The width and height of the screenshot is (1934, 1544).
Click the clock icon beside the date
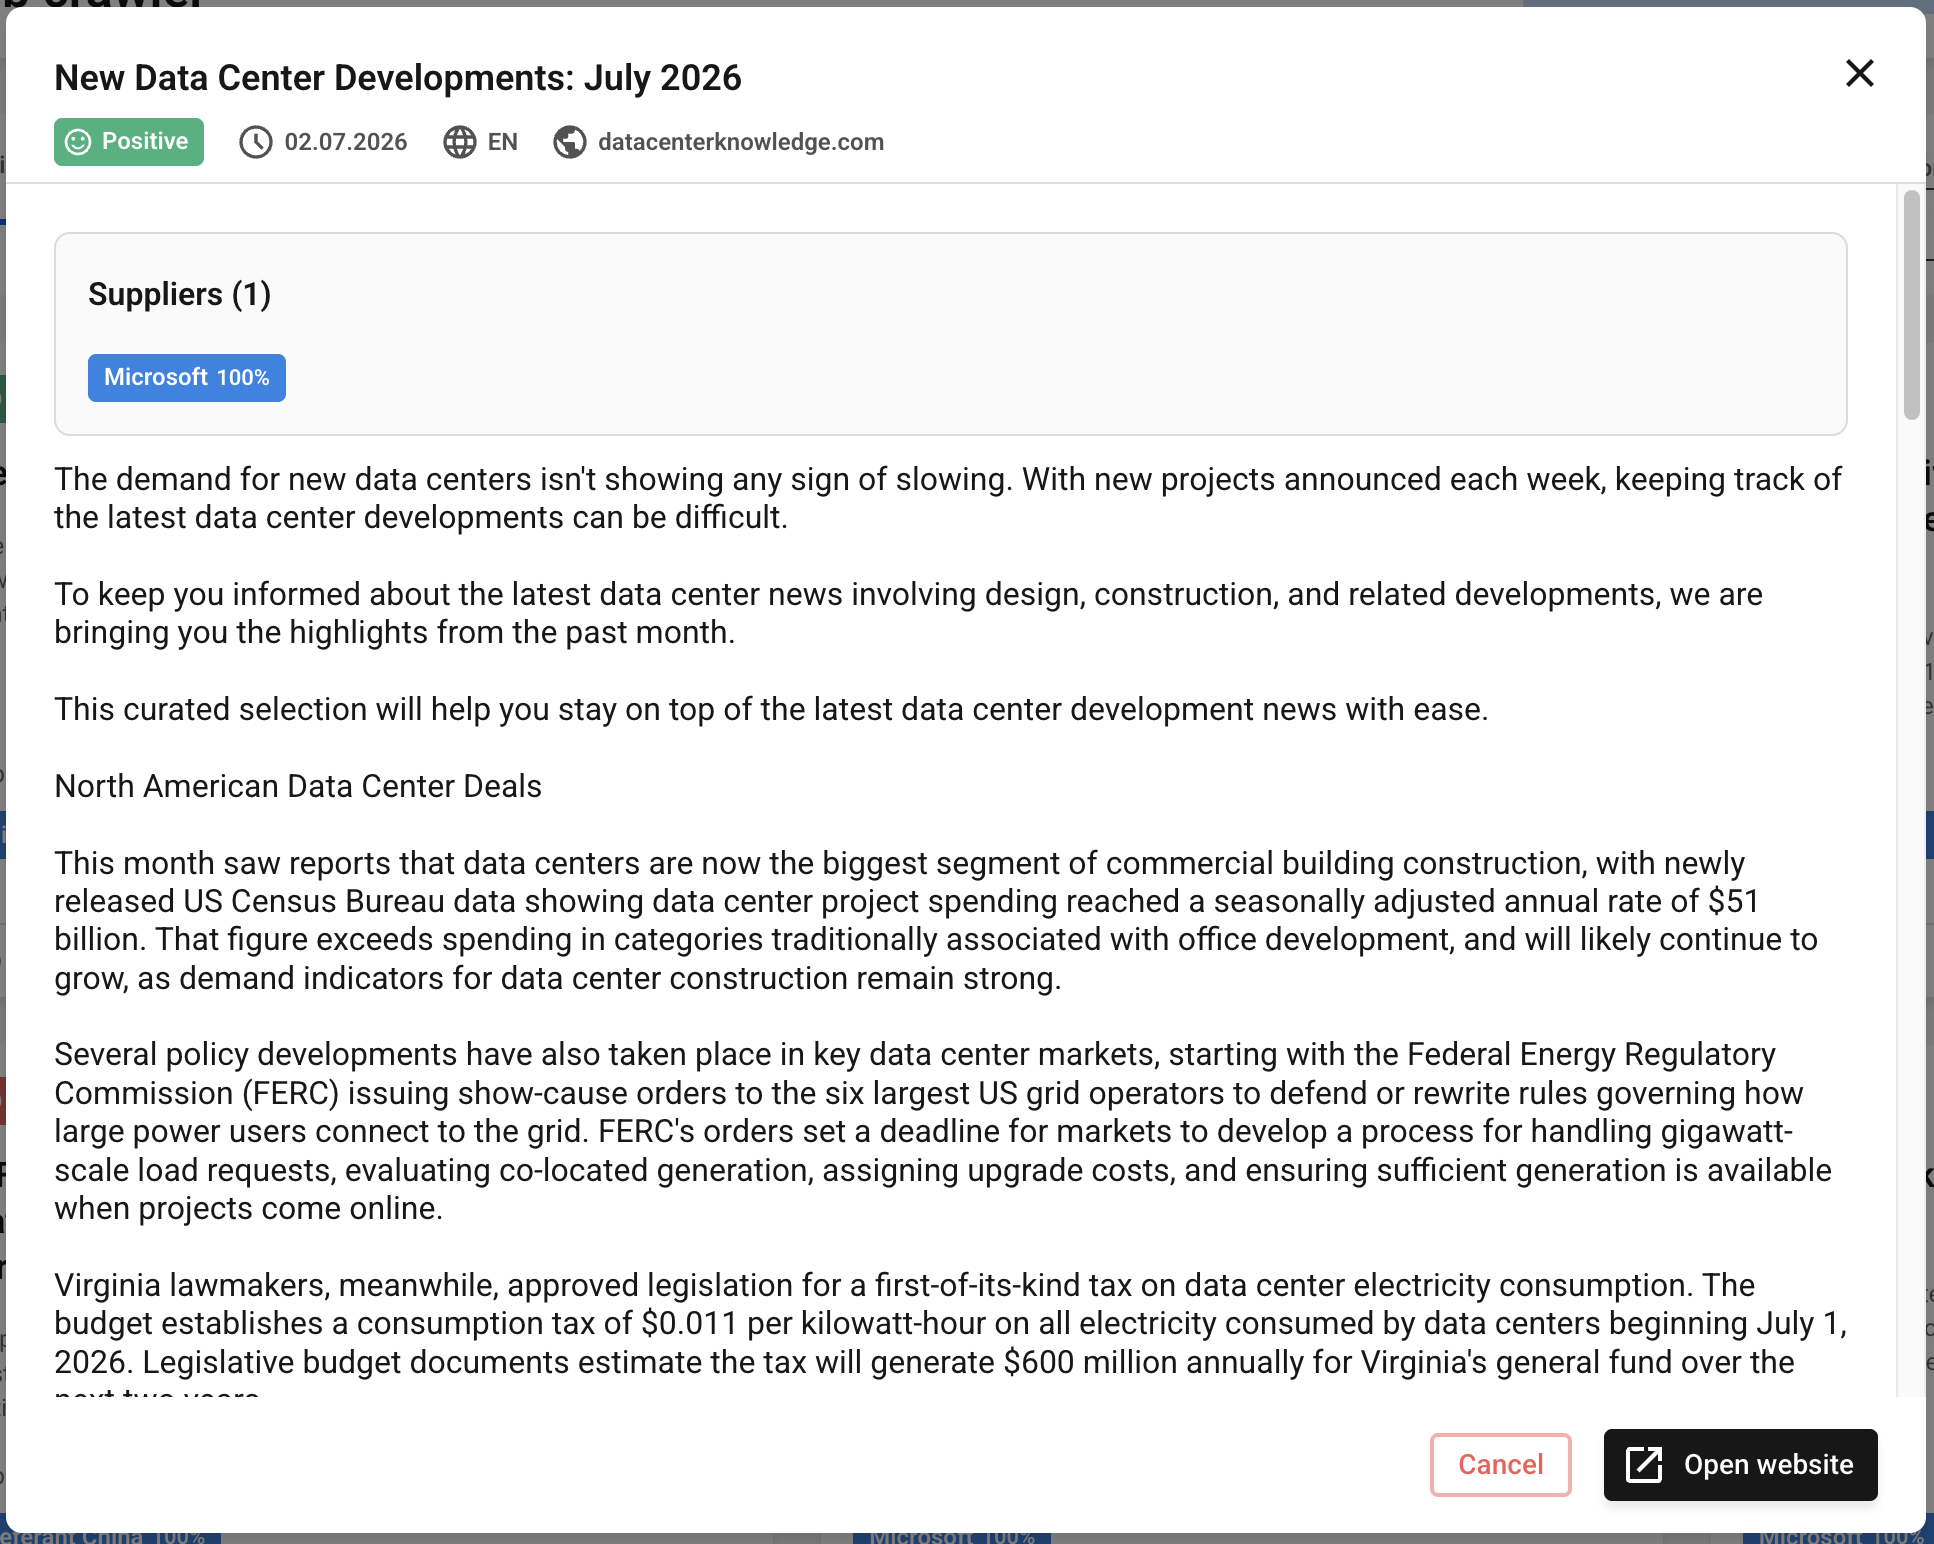[x=256, y=142]
